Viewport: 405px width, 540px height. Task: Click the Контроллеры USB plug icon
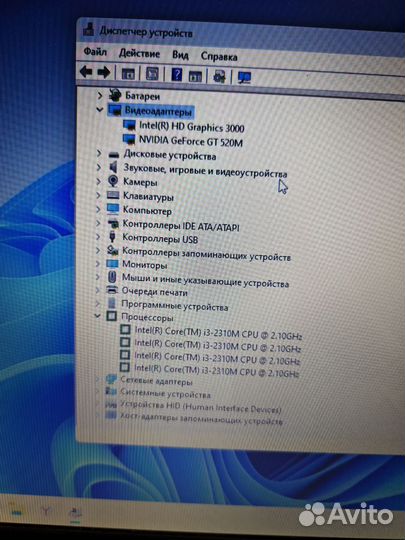(x=112, y=237)
